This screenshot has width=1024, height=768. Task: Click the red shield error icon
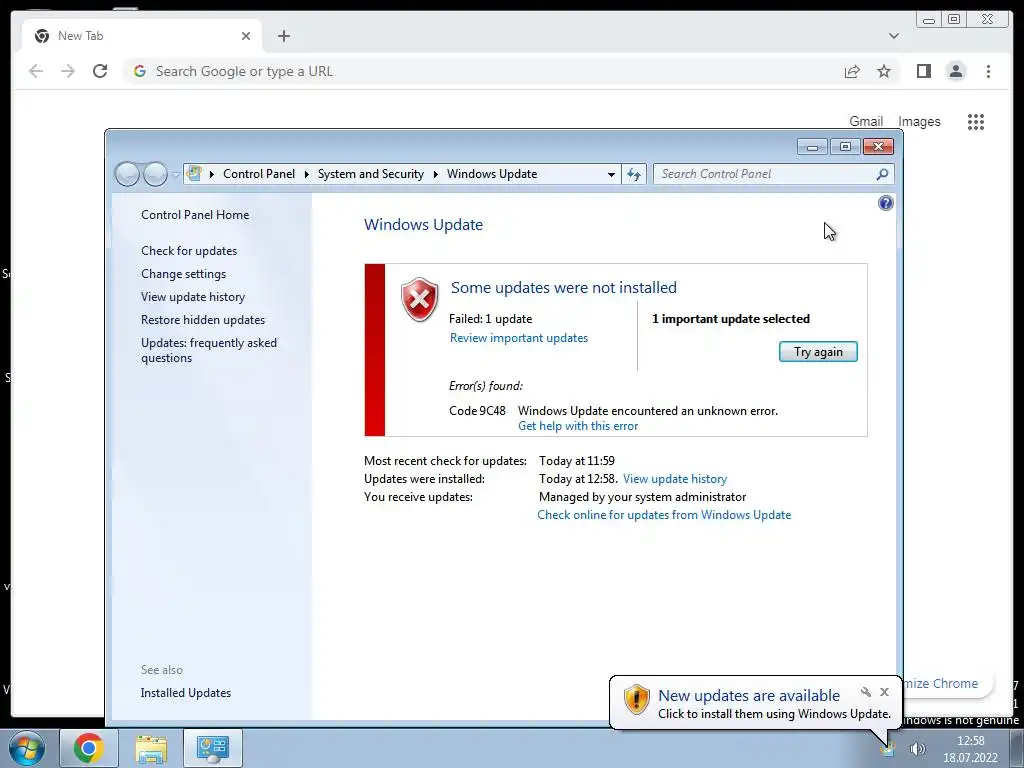tap(419, 299)
